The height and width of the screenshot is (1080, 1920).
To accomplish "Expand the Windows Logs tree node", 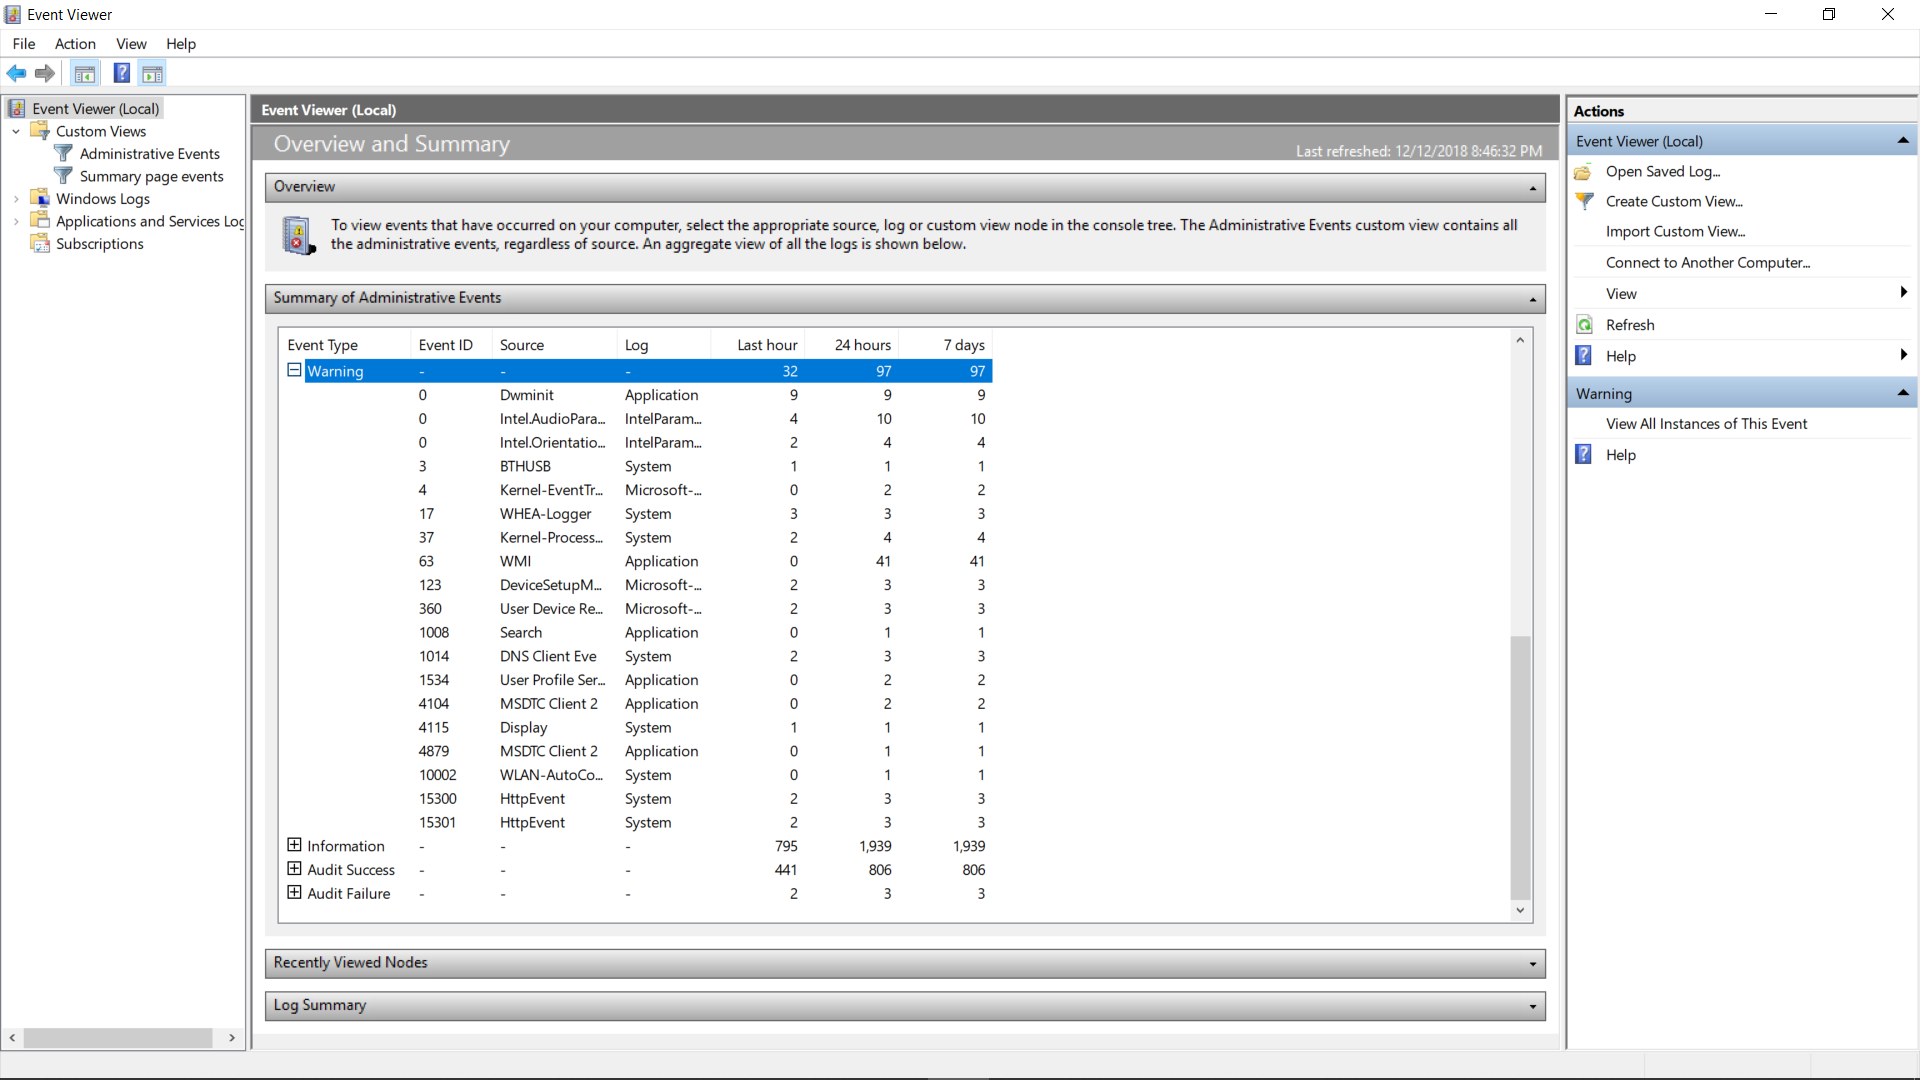I will (16, 199).
